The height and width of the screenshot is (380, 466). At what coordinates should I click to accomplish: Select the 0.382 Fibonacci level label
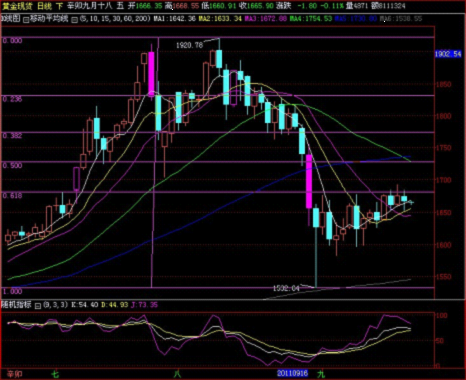(x=12, y=136)
